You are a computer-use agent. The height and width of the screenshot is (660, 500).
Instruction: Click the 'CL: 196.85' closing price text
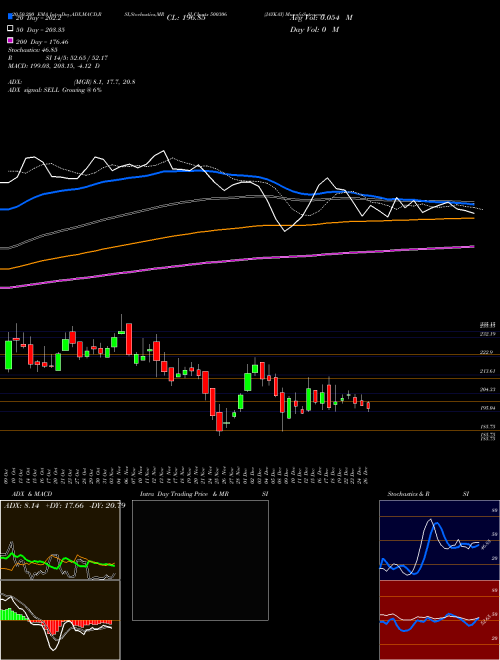point(186,18)
